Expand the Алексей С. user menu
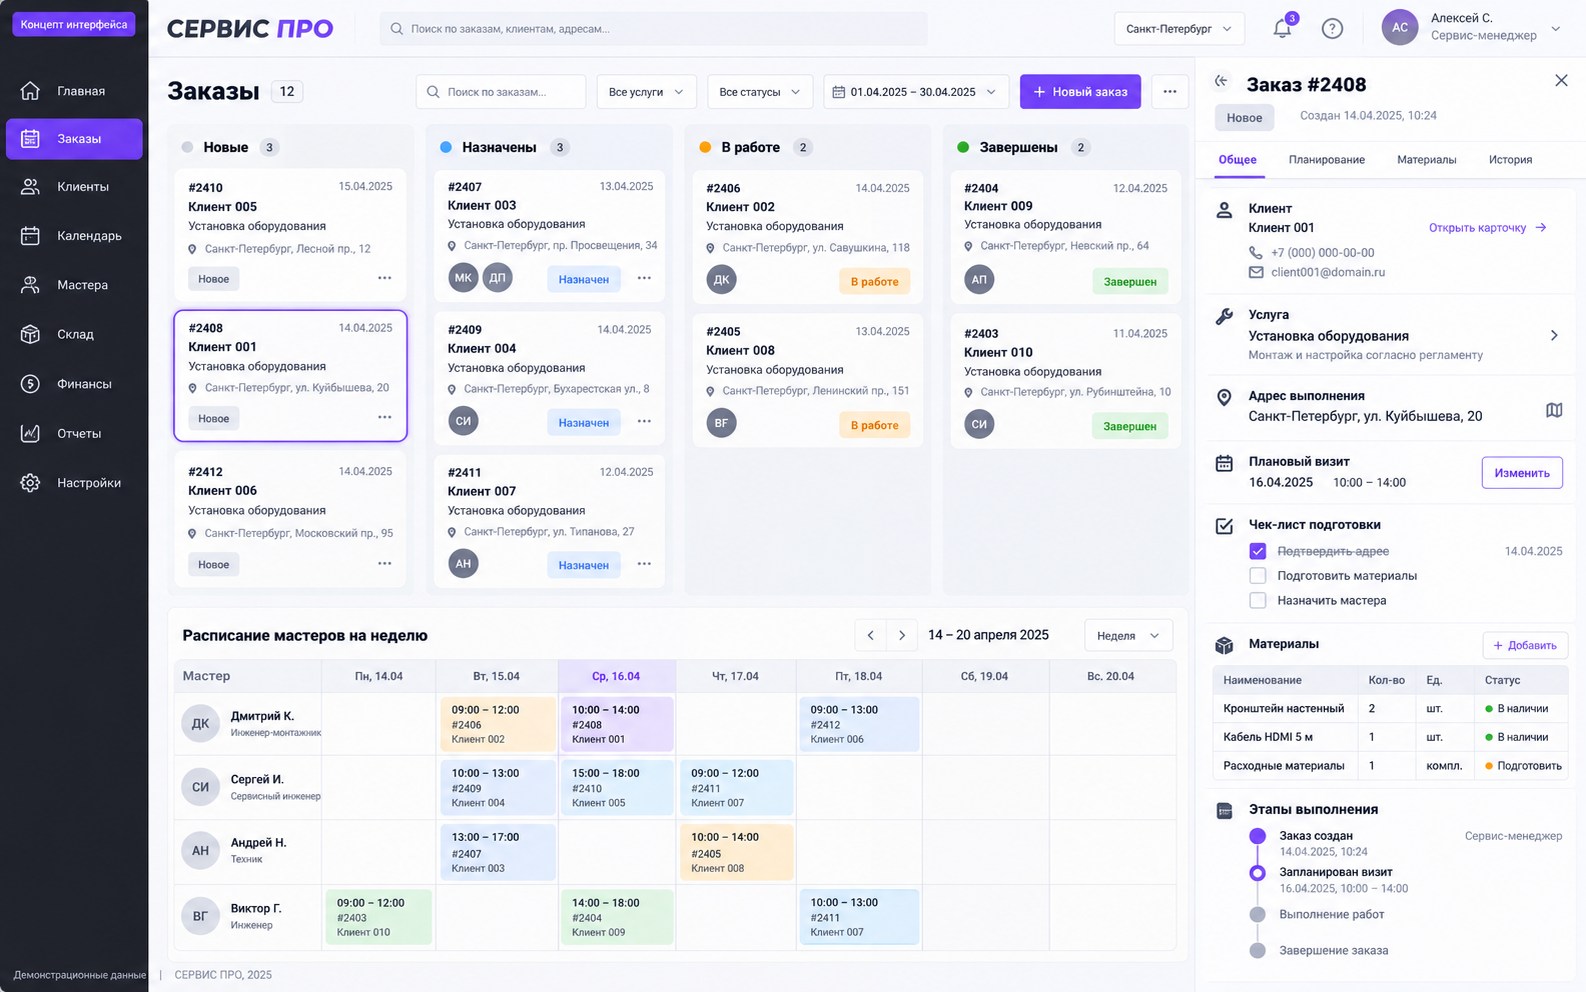 point(1555,29)
